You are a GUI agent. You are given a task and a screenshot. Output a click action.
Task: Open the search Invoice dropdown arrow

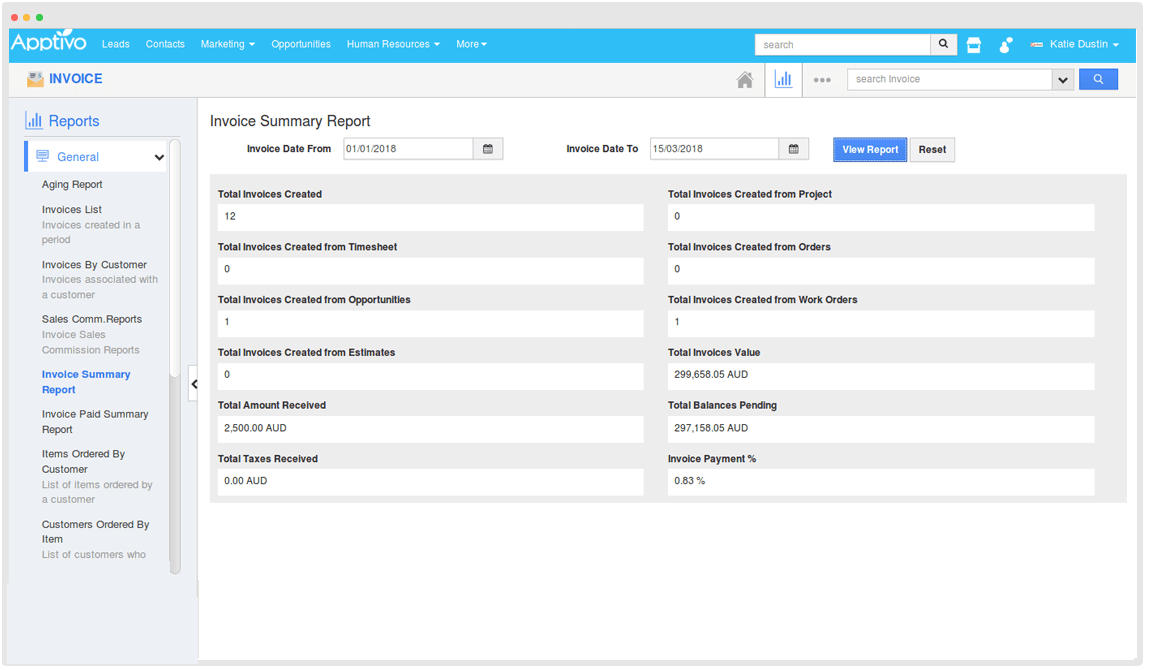pyautogui.click(x=1062, y=80)
